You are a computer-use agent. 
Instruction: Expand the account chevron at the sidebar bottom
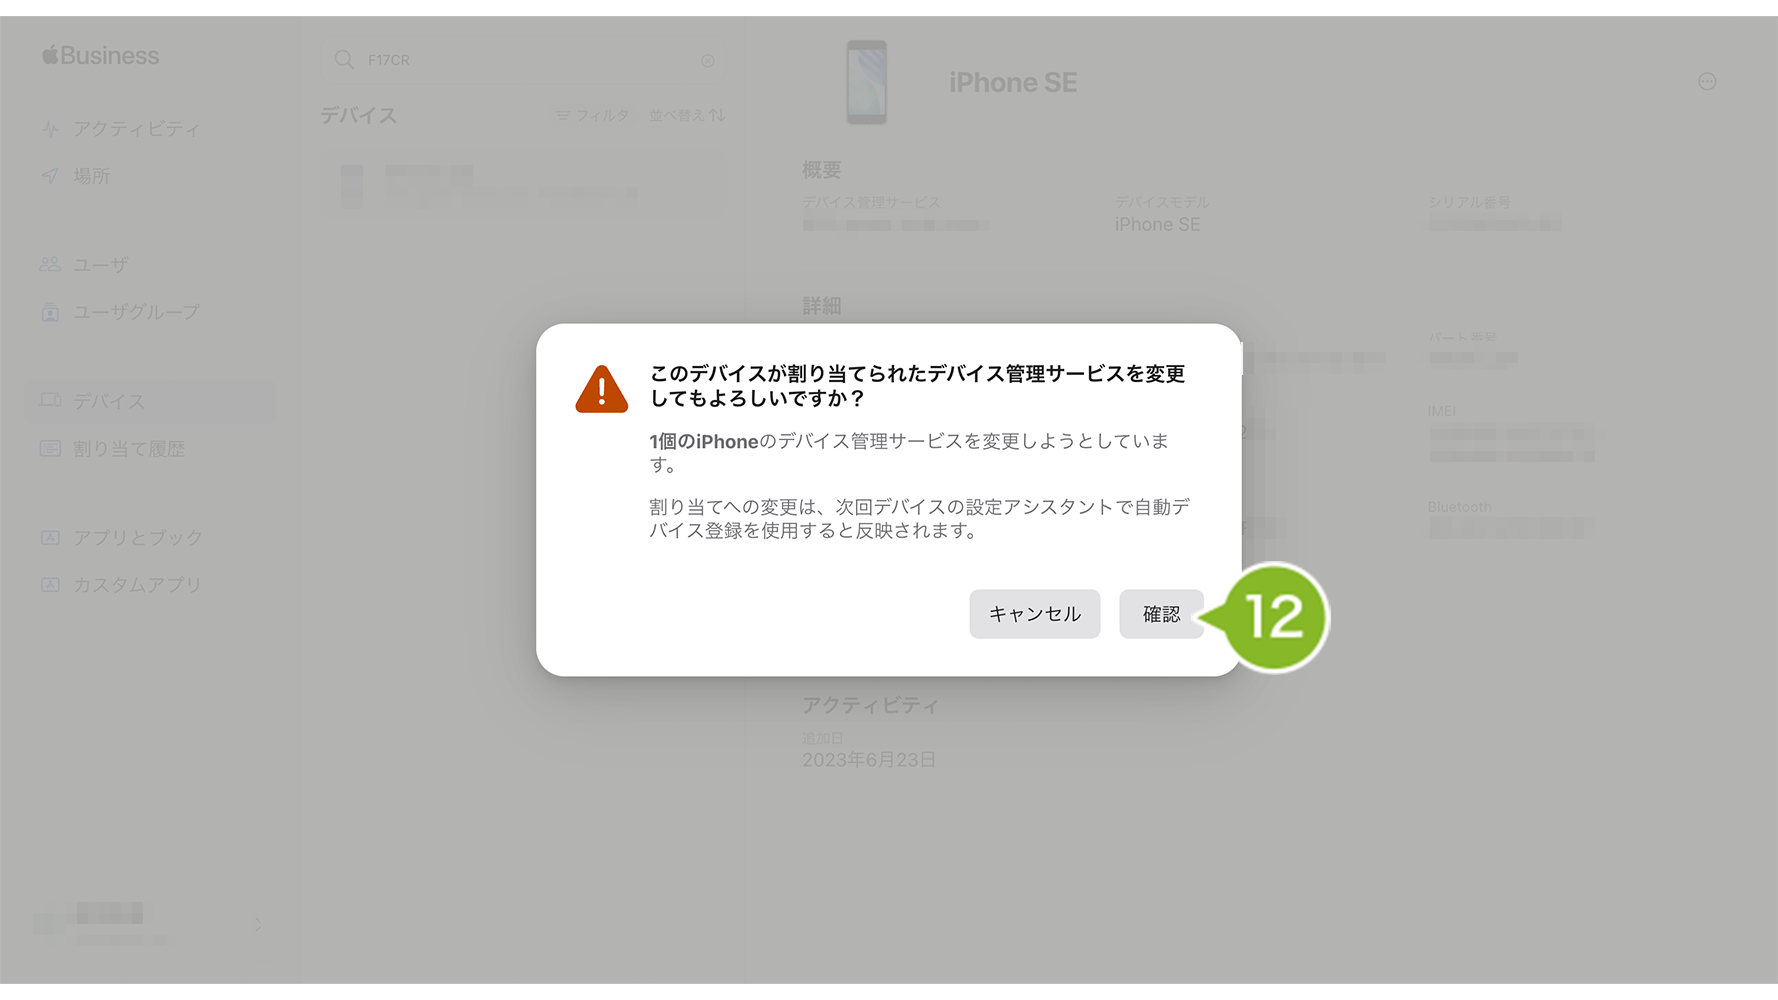[258, 925]
